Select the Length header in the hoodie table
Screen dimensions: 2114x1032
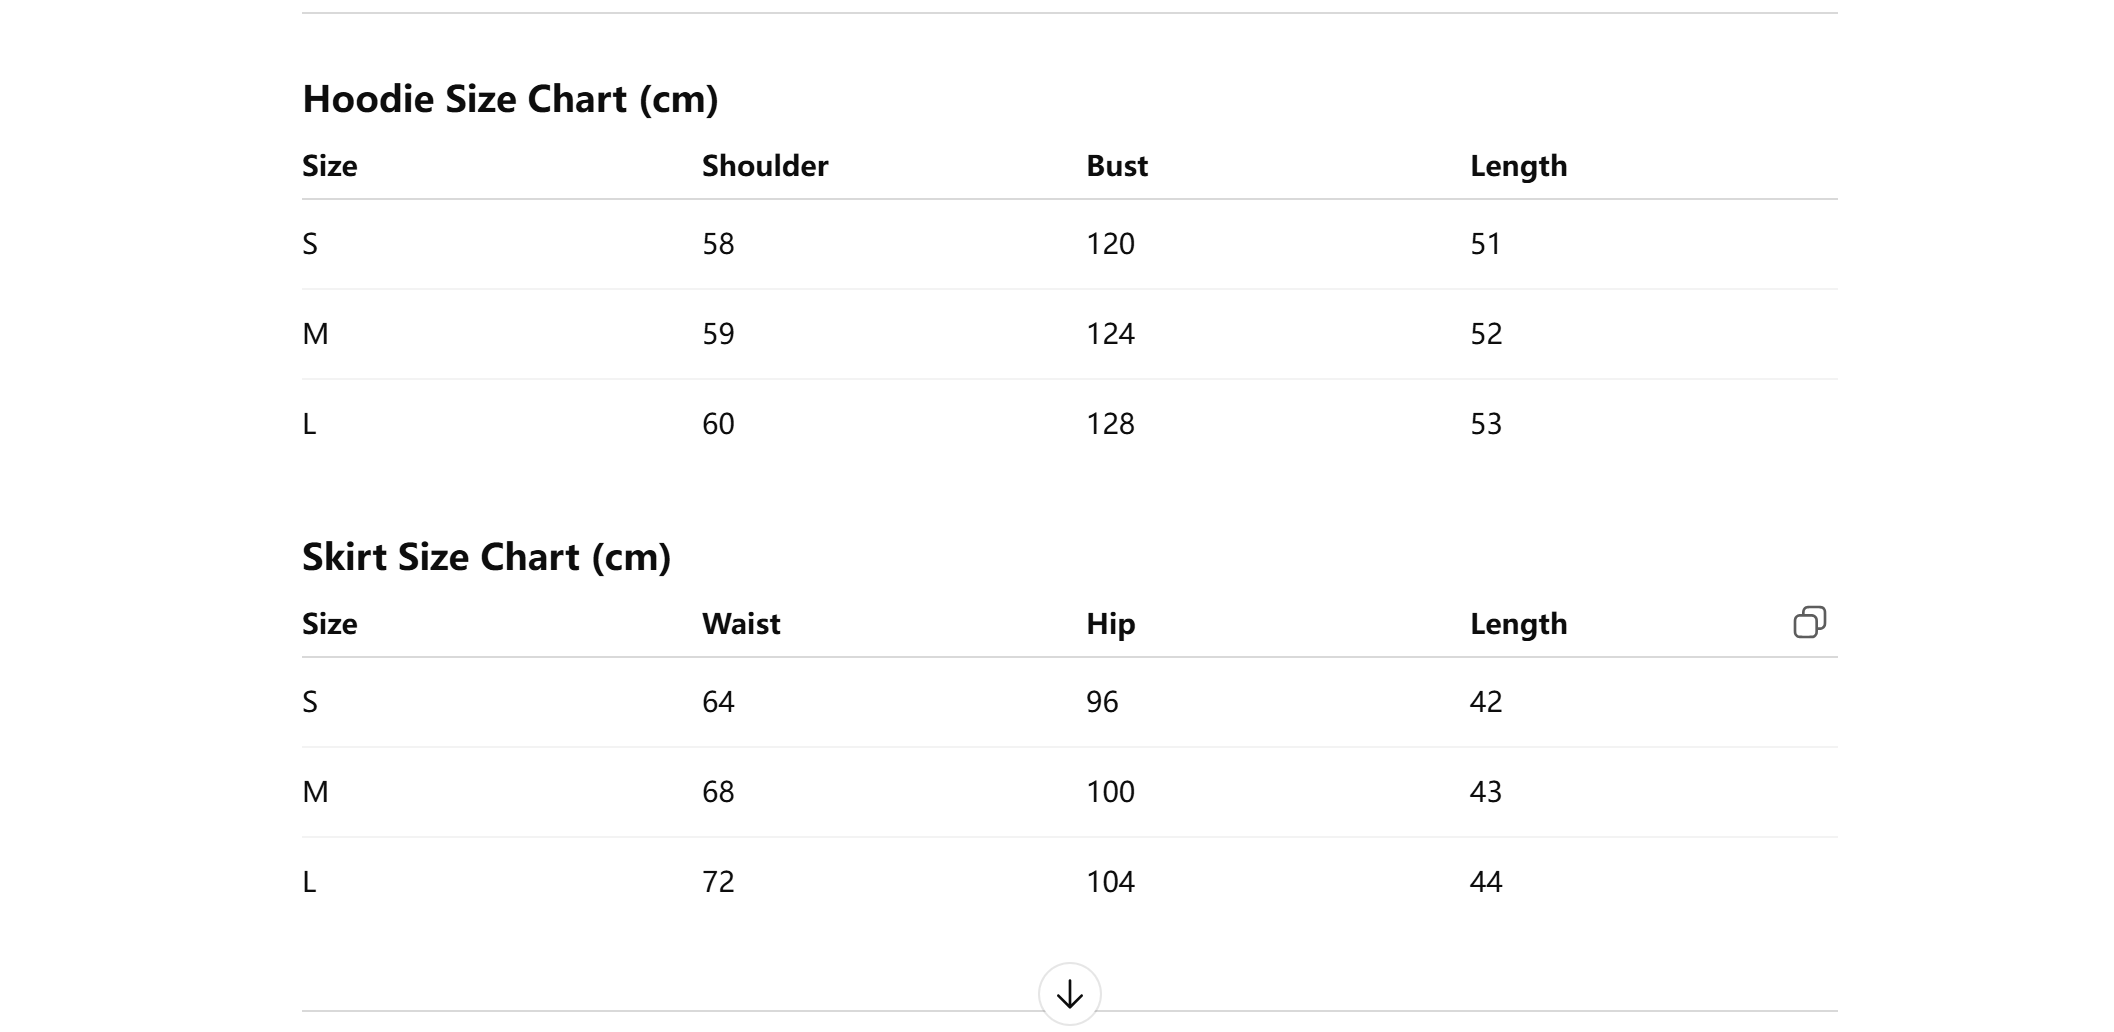pos(1518,166)
